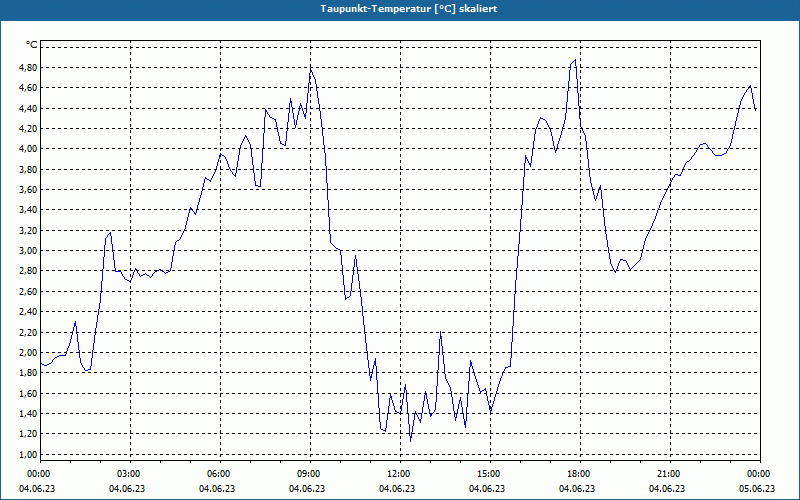Click the 2,60 y-axis value
This screenshot has height=500, width=800.
29,291
